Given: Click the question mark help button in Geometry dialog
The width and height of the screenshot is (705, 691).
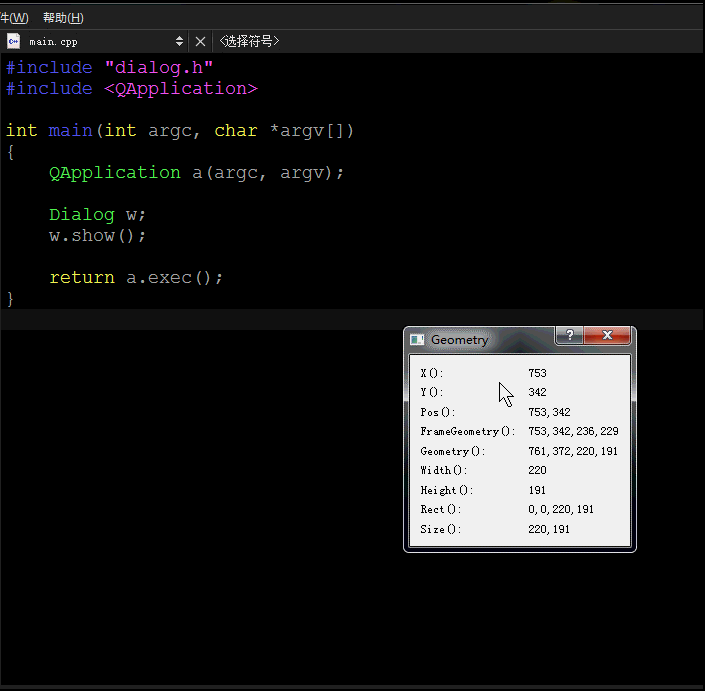Looking at the screenshot, I should (570, 335).
